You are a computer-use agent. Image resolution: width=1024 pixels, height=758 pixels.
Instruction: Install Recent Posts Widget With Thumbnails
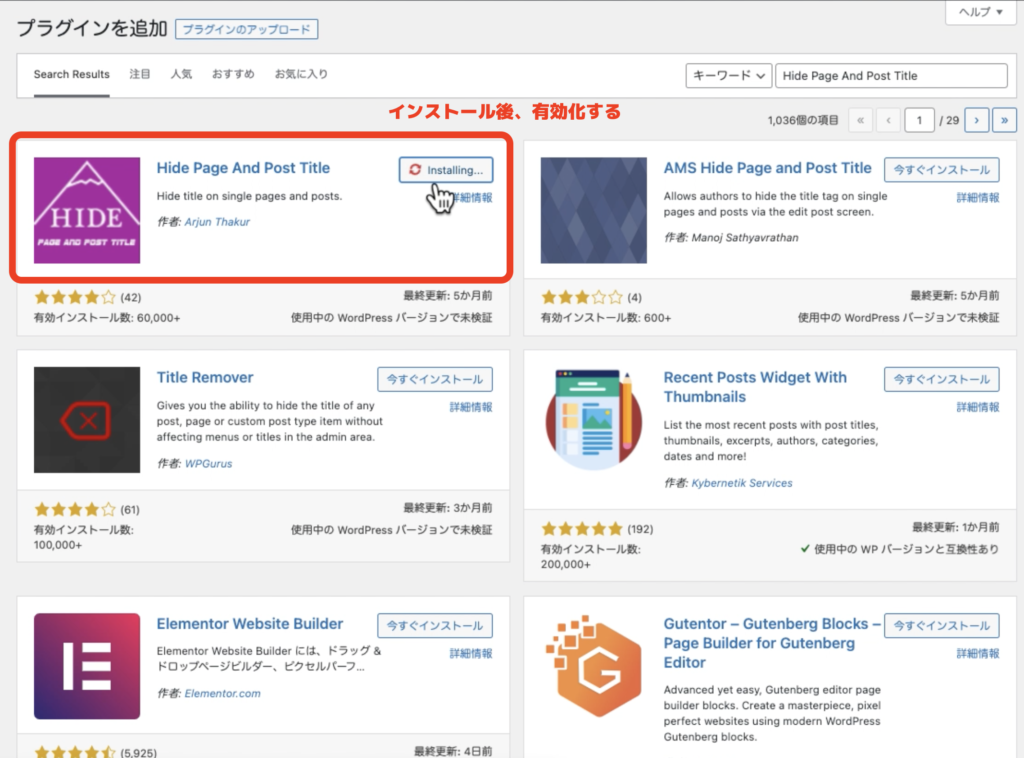click(x=942, y=379)
